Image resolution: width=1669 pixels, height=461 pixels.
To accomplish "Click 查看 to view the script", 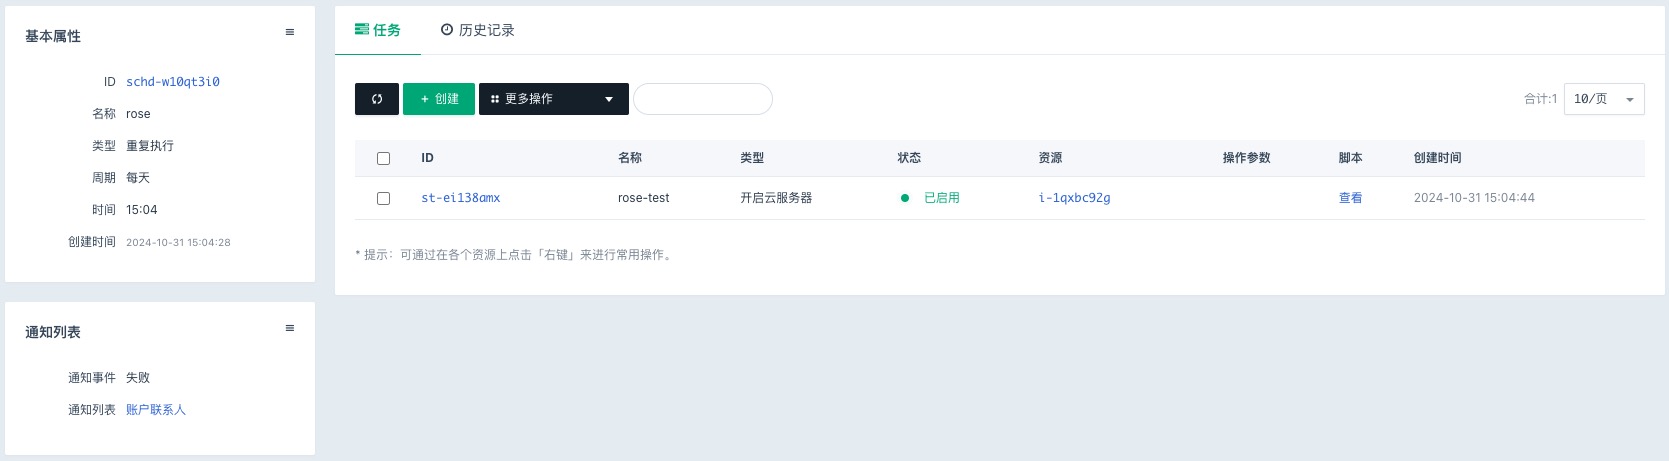I will click(1350, 198).
